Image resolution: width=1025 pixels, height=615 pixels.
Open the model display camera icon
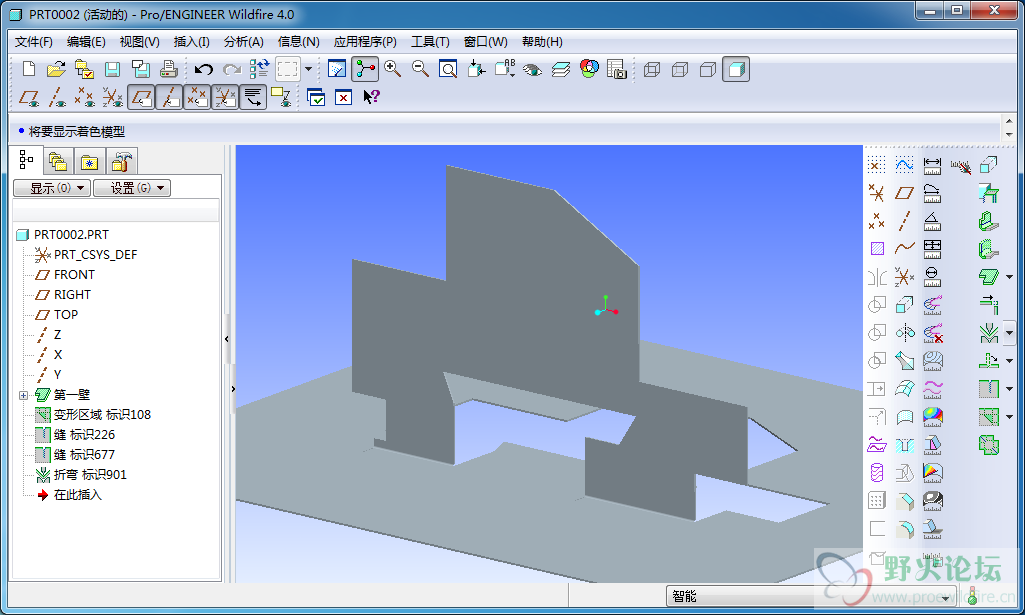tap(616, 69)
